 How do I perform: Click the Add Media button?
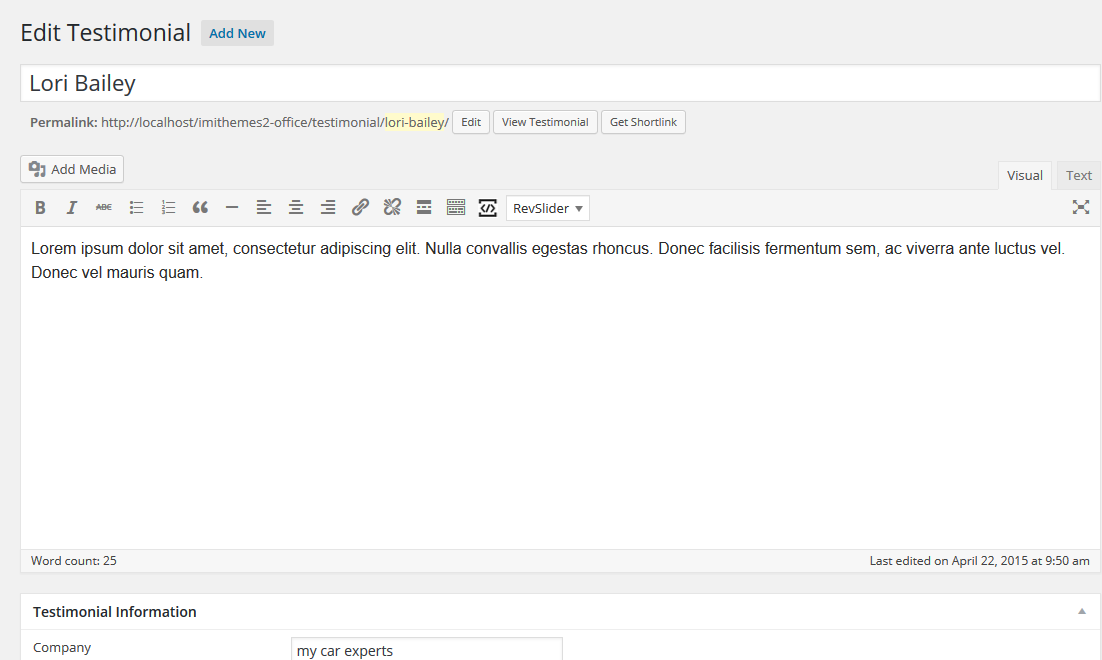point(72,169)
